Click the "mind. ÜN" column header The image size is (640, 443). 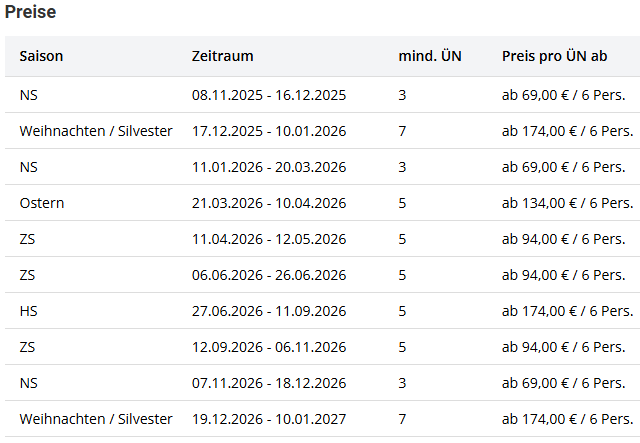[x=429, y=56]
